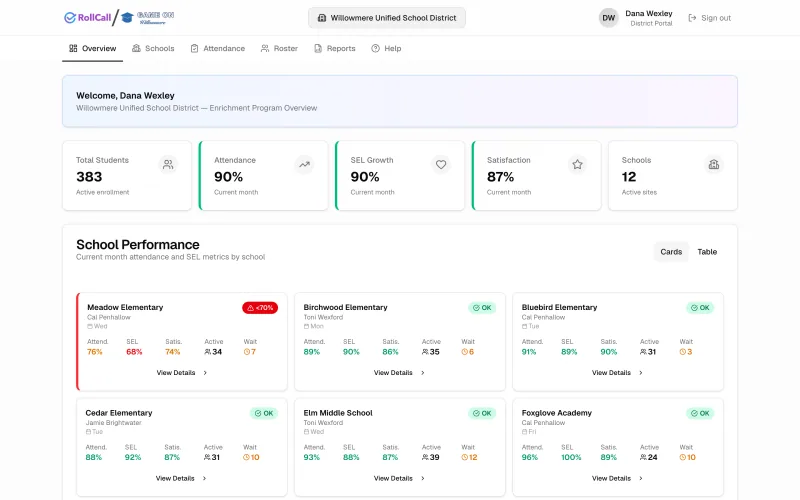This screenshot has width=800, height=500.
Task: Click chevron beside Bluebird Elementary View Details
Action: coord(641,373)
